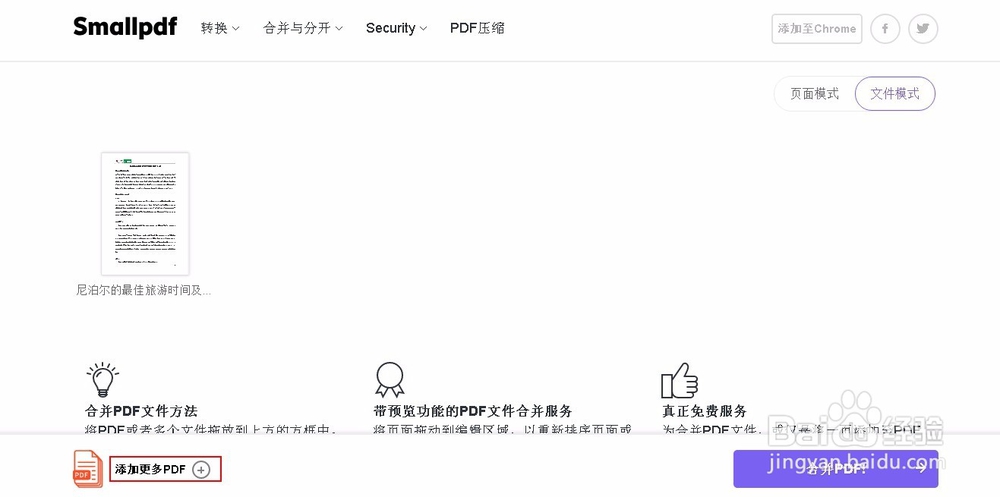
Task: Click the award ribbon icon
Action: [x=390, y=380]
